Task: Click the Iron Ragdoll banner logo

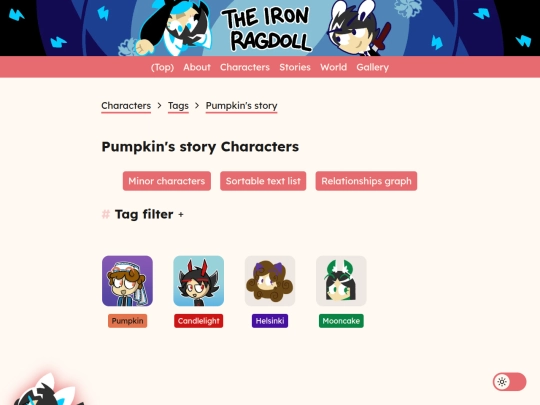Action: (x=266, y=29)
